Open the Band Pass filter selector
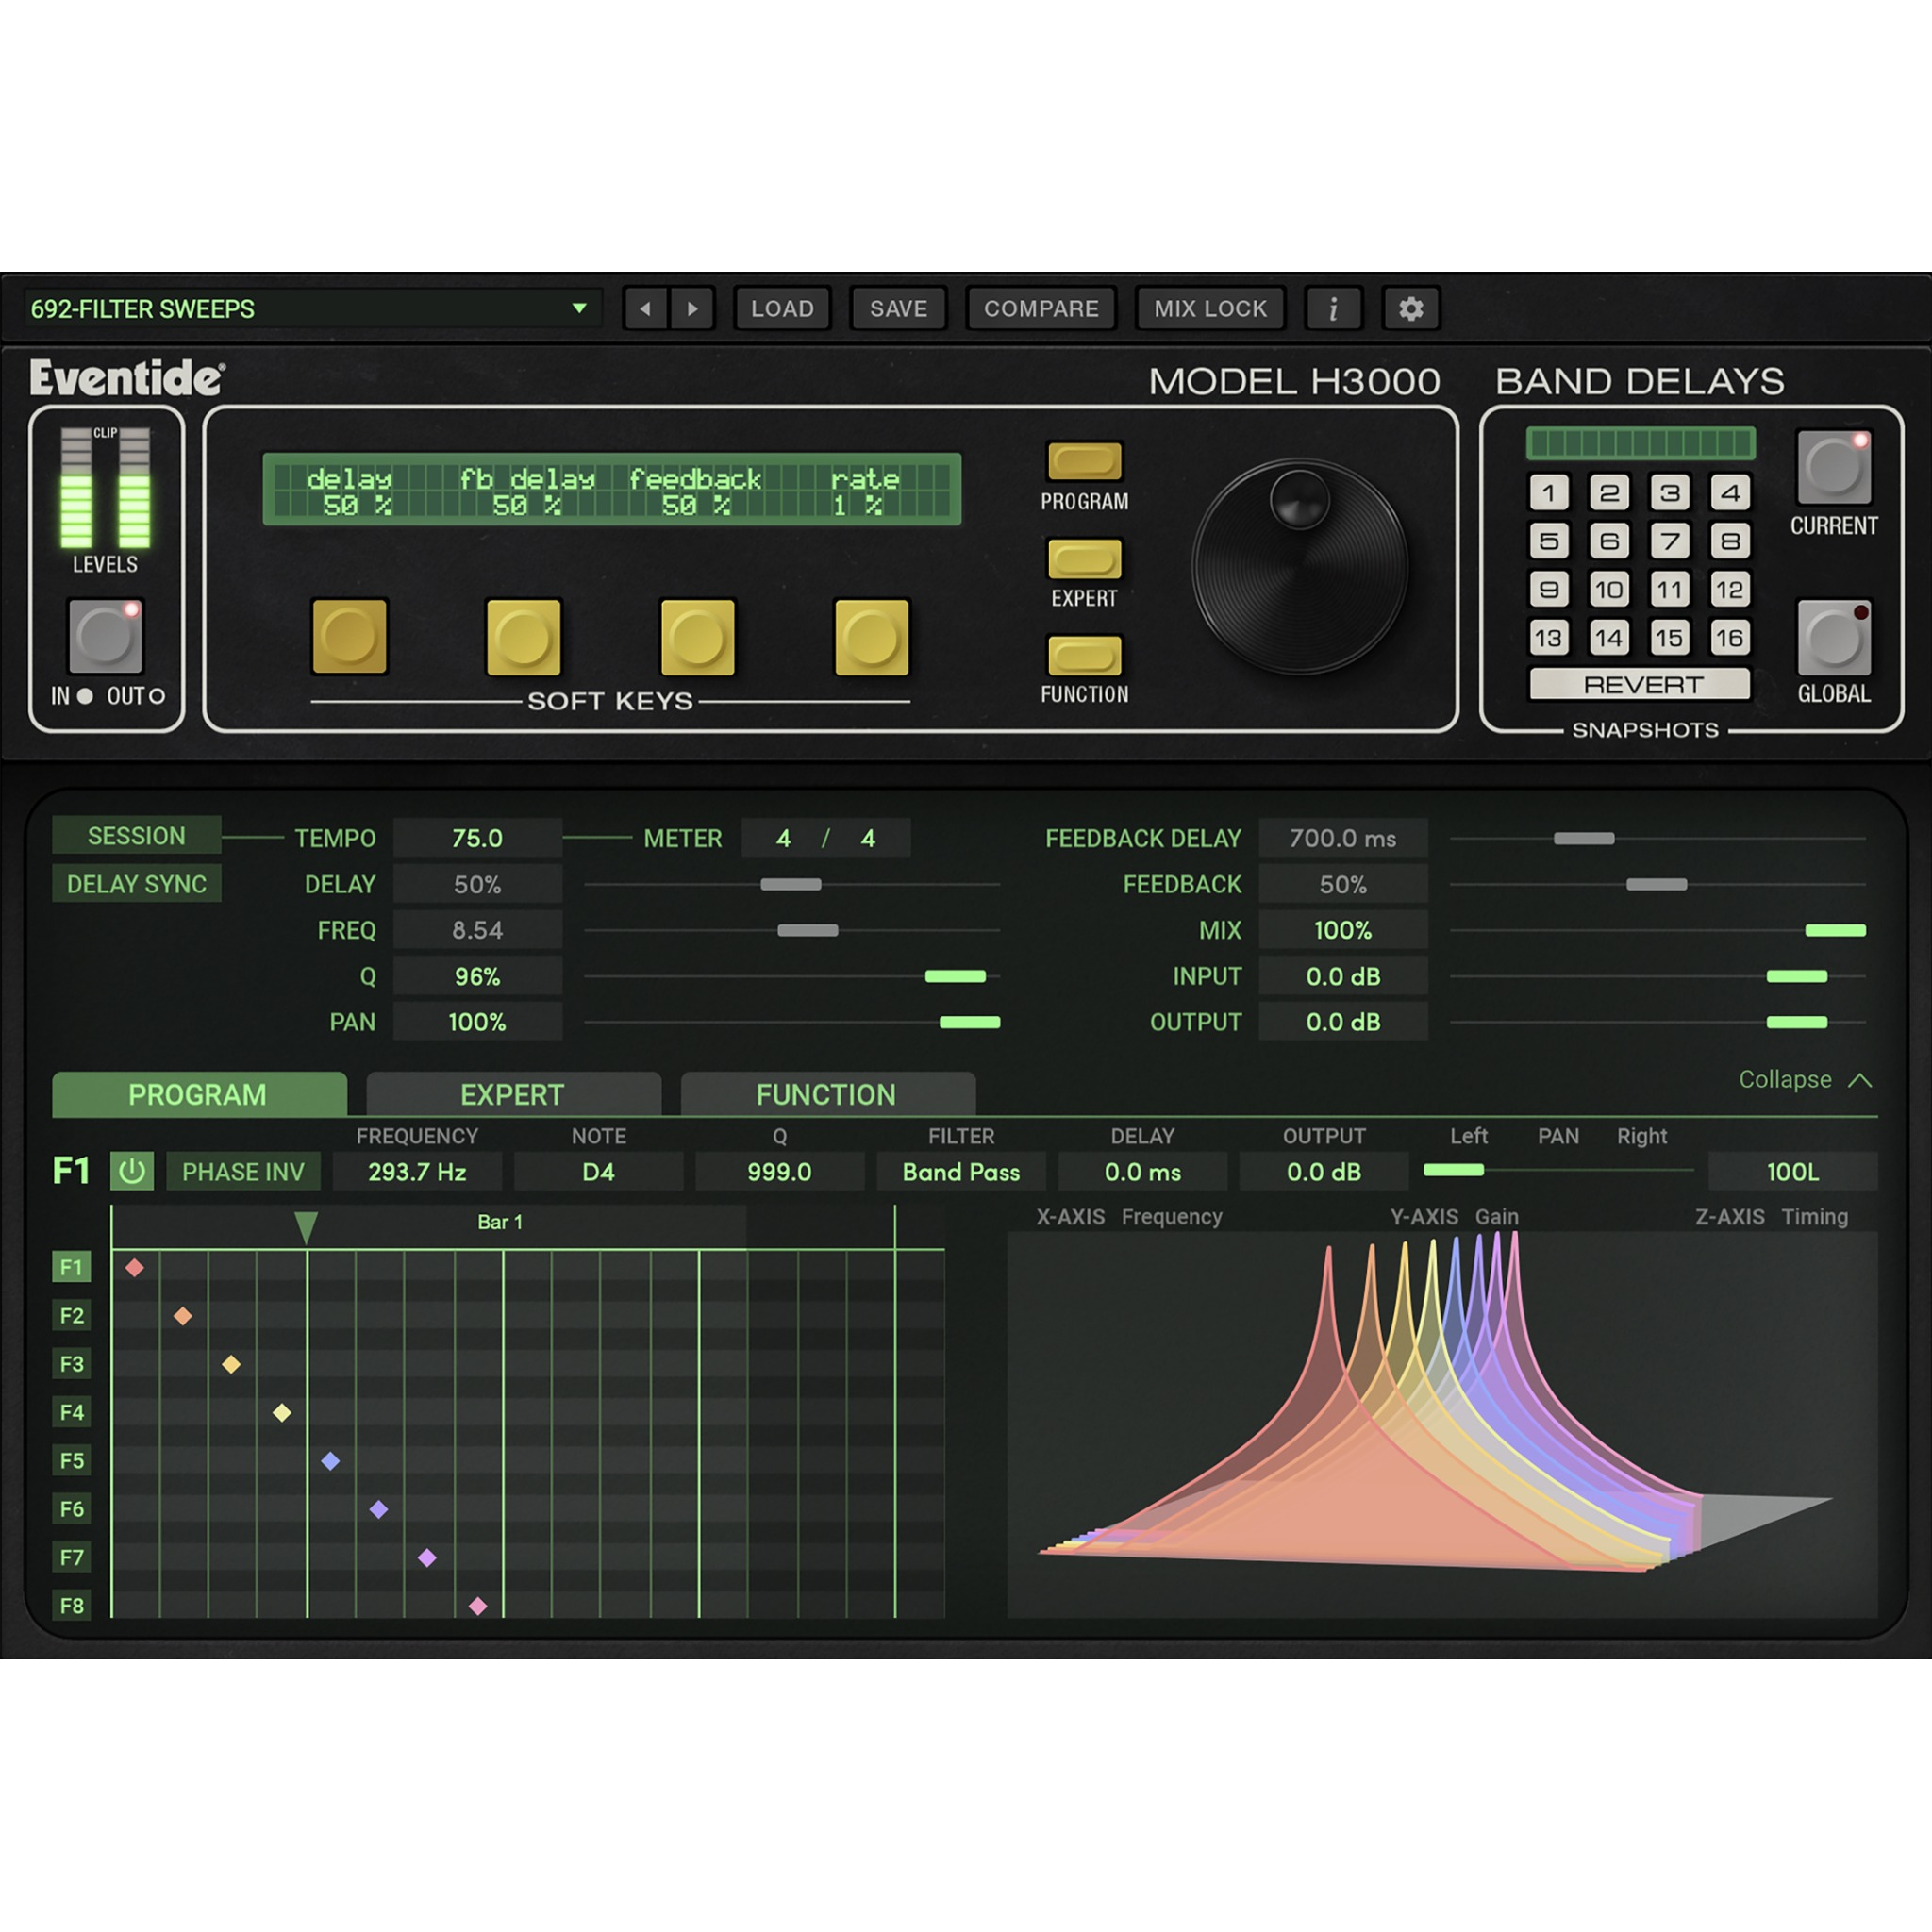Viewport: 1932px width, 1932px height. click(961, 1171)
